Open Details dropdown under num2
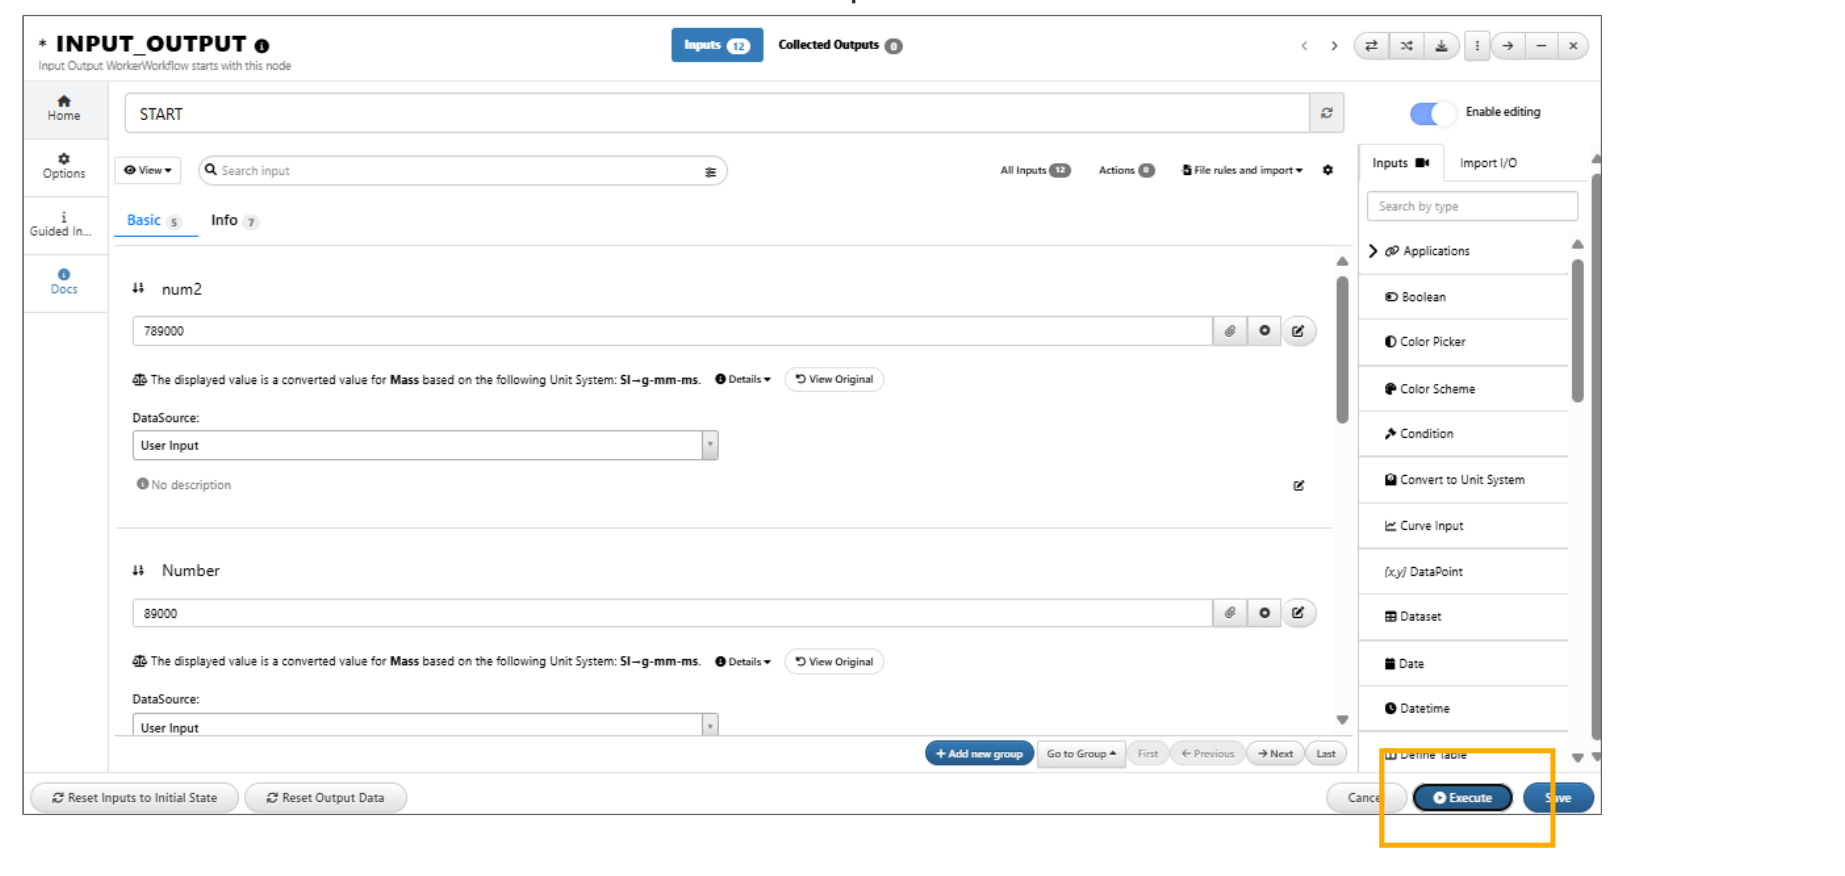 (743, 379)
